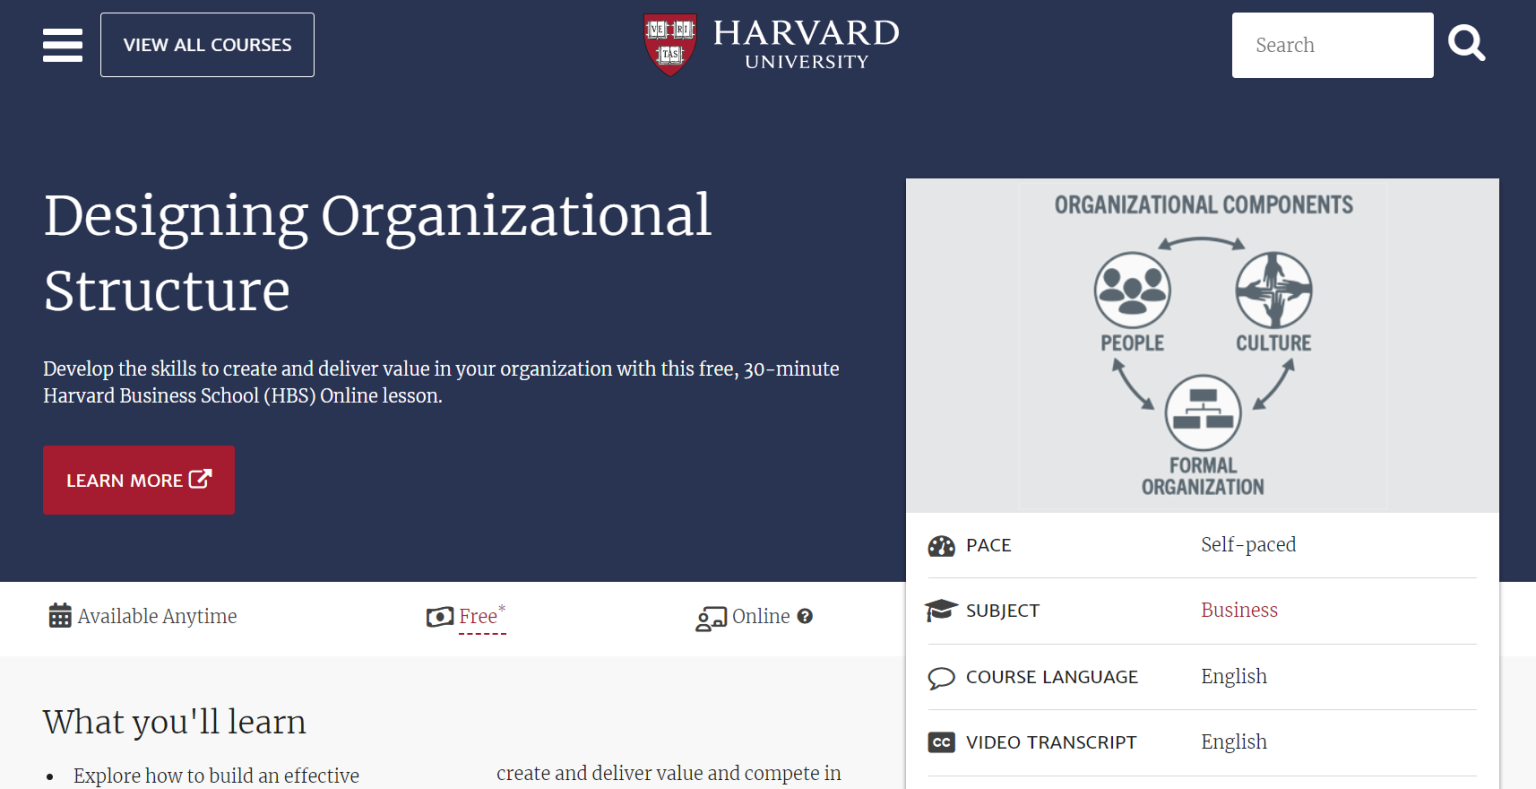1536x789 pixels.
Task: Click the person icon next to Online
Action: click(711, 618)
